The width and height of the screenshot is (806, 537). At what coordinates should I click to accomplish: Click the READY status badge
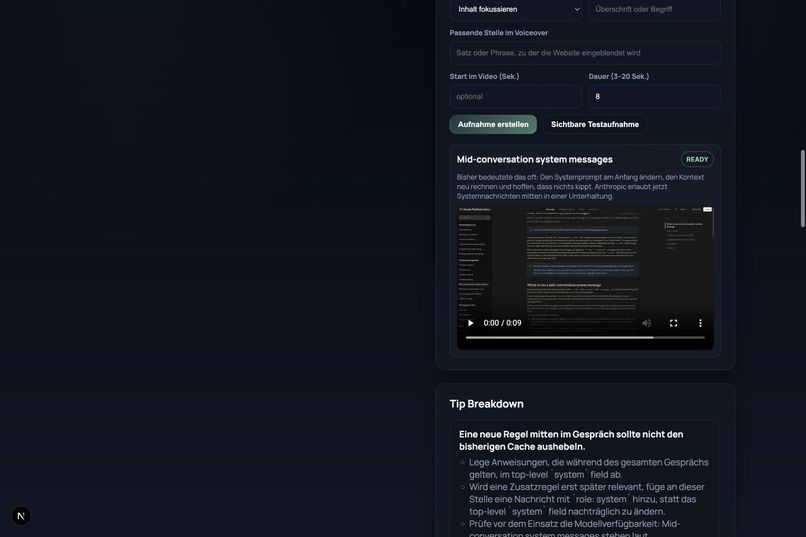[697, 159]
